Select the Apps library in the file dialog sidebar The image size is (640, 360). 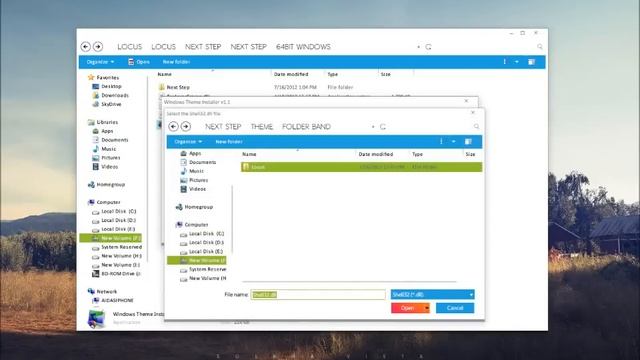pos(191,153)
